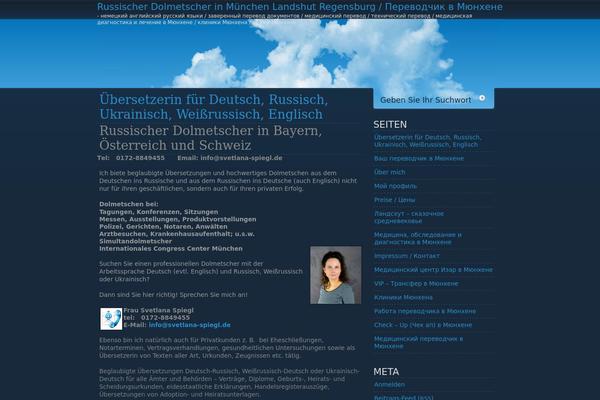The image size is (600, 400).
Task: Click 'Tagungen, Konferenzen, Sitzungen' line
Action: [x=158, y=212]
